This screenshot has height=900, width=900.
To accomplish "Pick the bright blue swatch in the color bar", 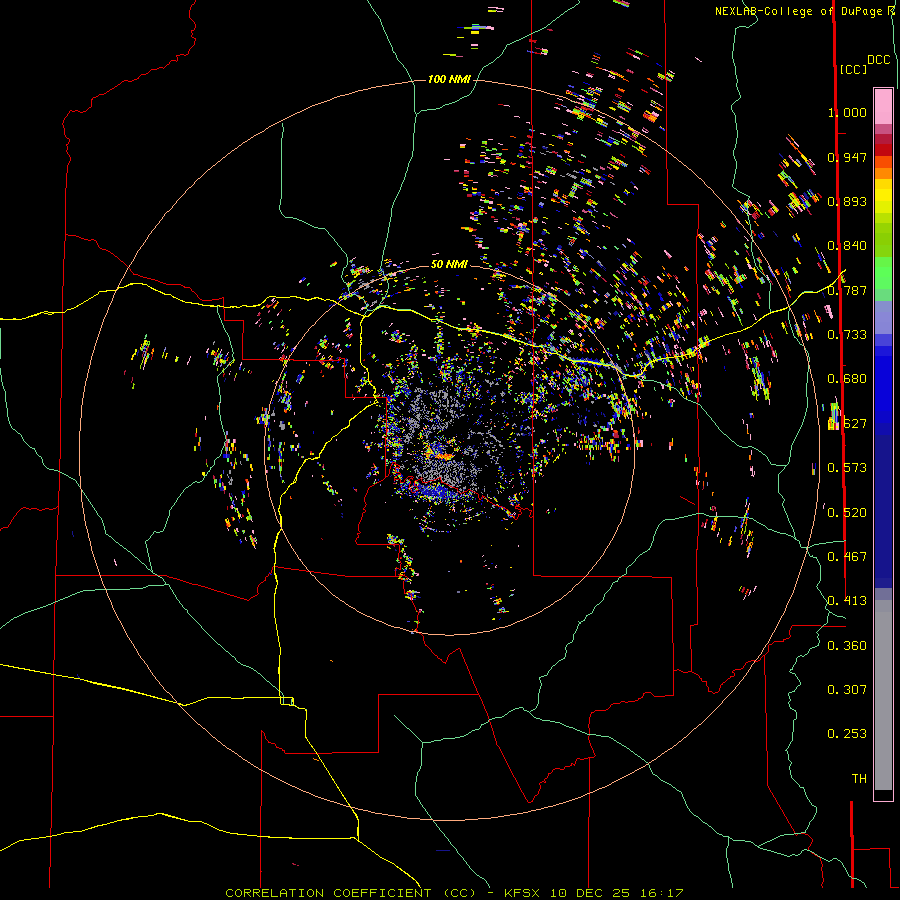I will point(883,390).
